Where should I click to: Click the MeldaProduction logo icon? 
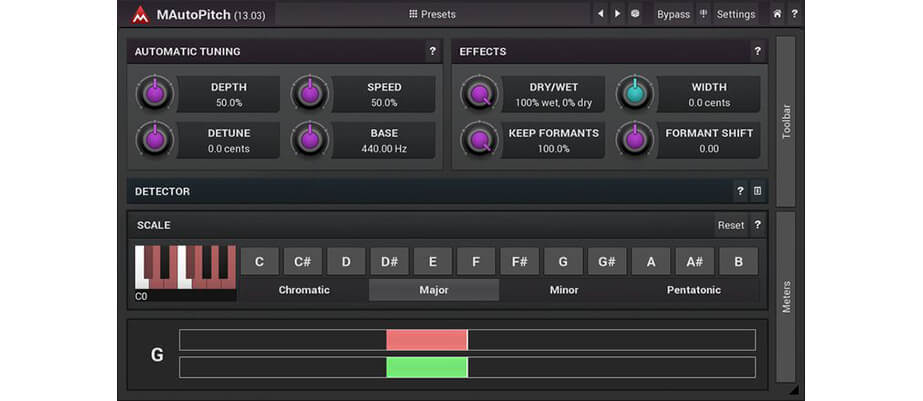pos(140,15)
